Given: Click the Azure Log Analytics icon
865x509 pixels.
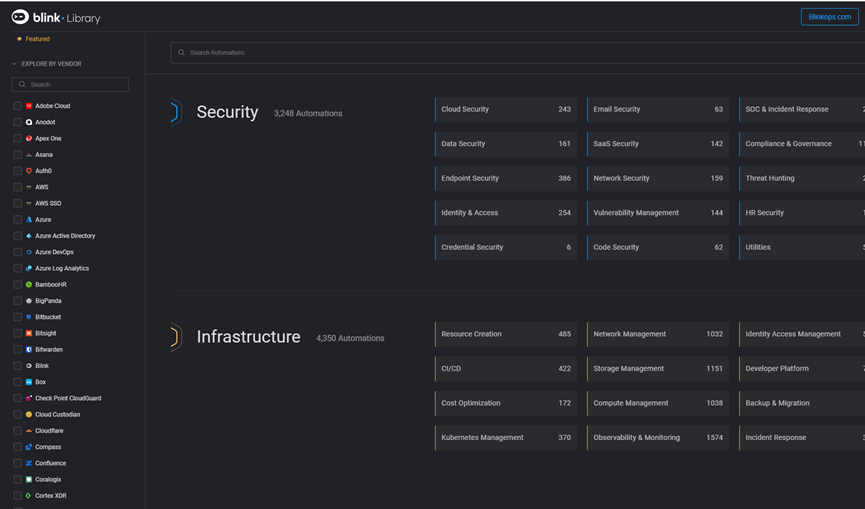Looking at the screenshot, I should click(x=29, y=269).
